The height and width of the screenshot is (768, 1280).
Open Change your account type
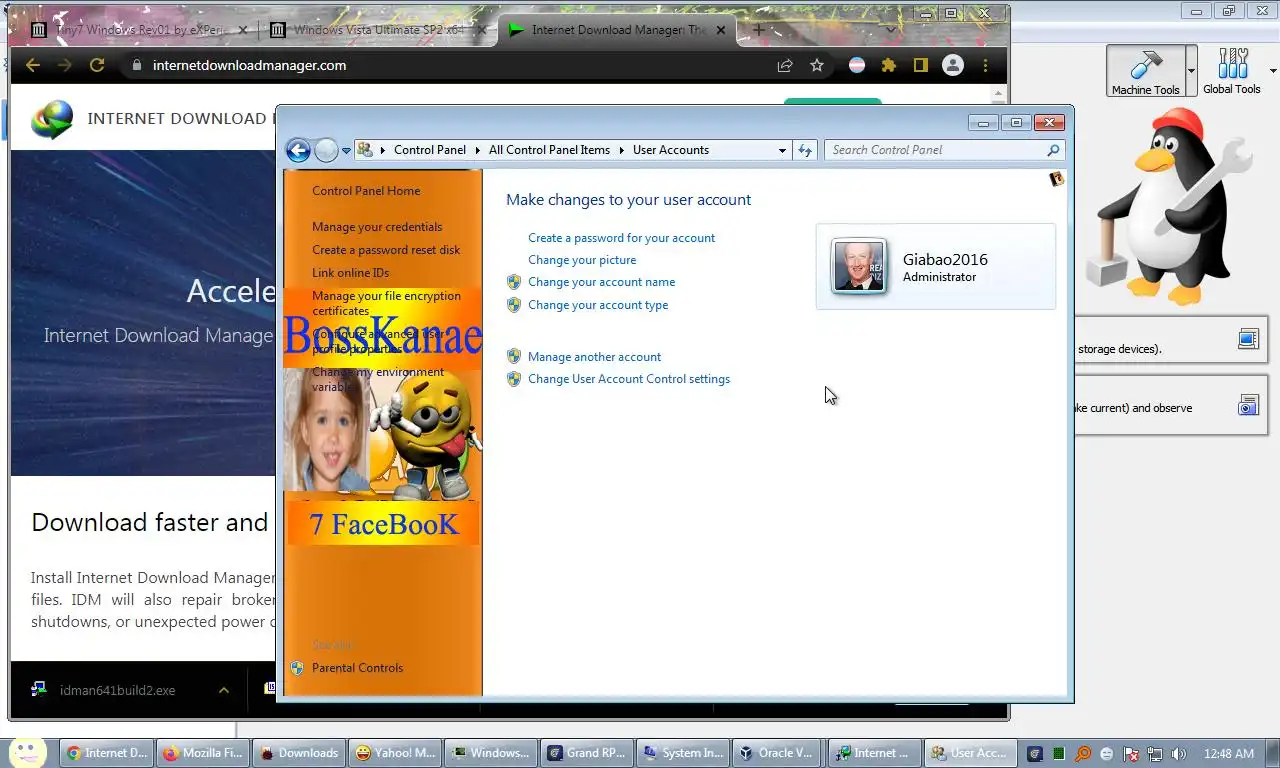point(598,305)
